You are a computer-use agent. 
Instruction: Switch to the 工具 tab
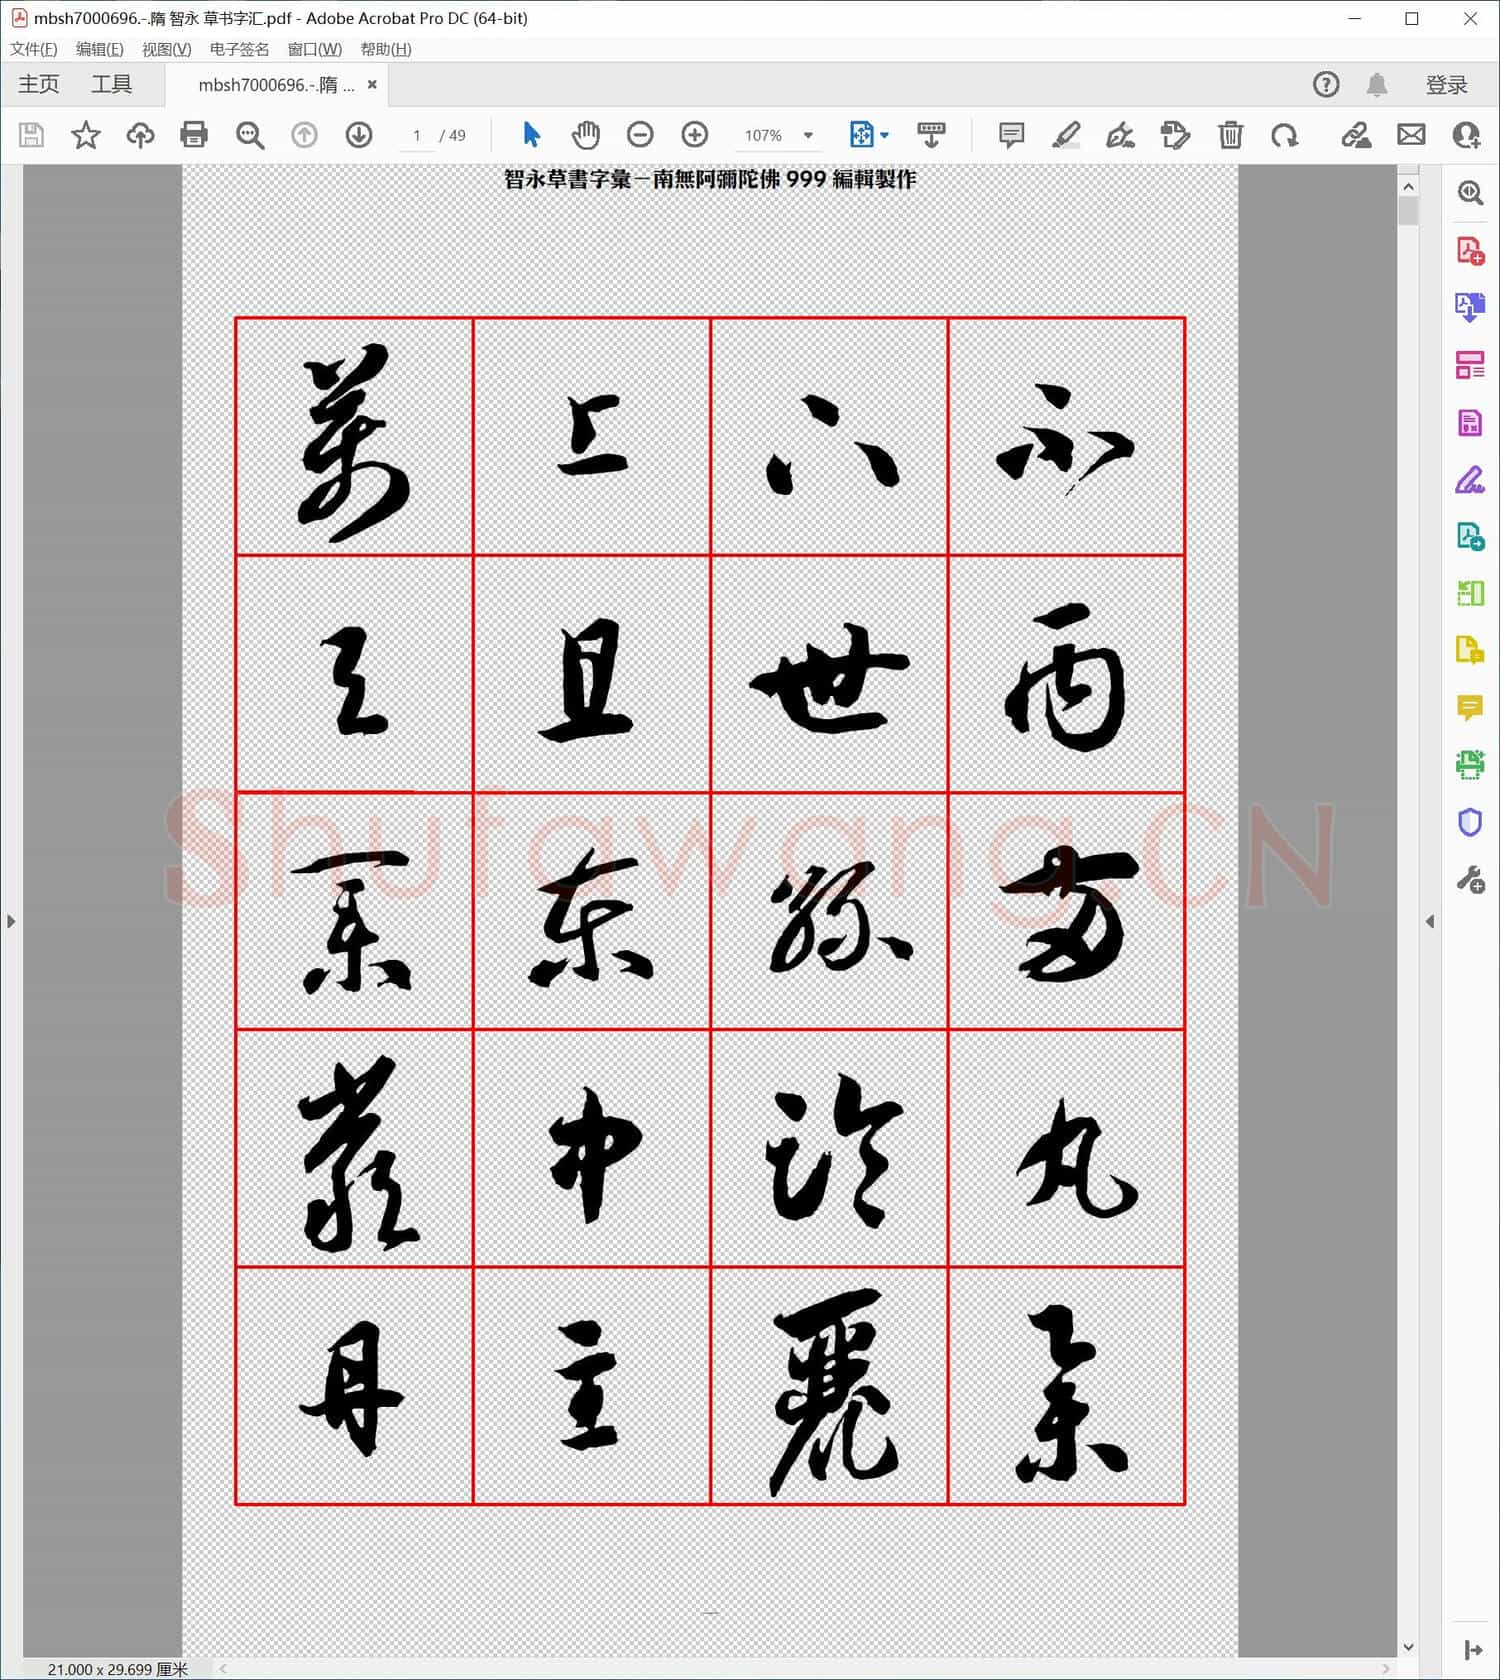111,84
